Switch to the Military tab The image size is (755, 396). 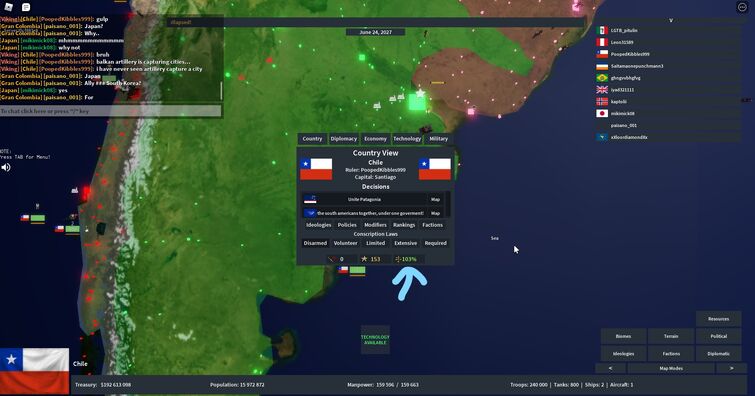click(438, 139)
